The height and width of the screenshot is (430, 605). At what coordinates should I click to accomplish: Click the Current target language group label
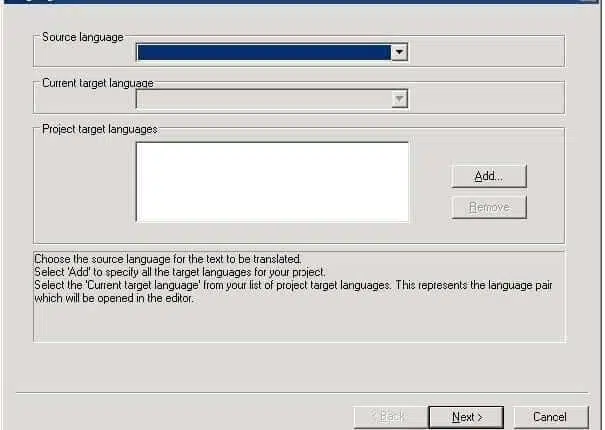98,83
